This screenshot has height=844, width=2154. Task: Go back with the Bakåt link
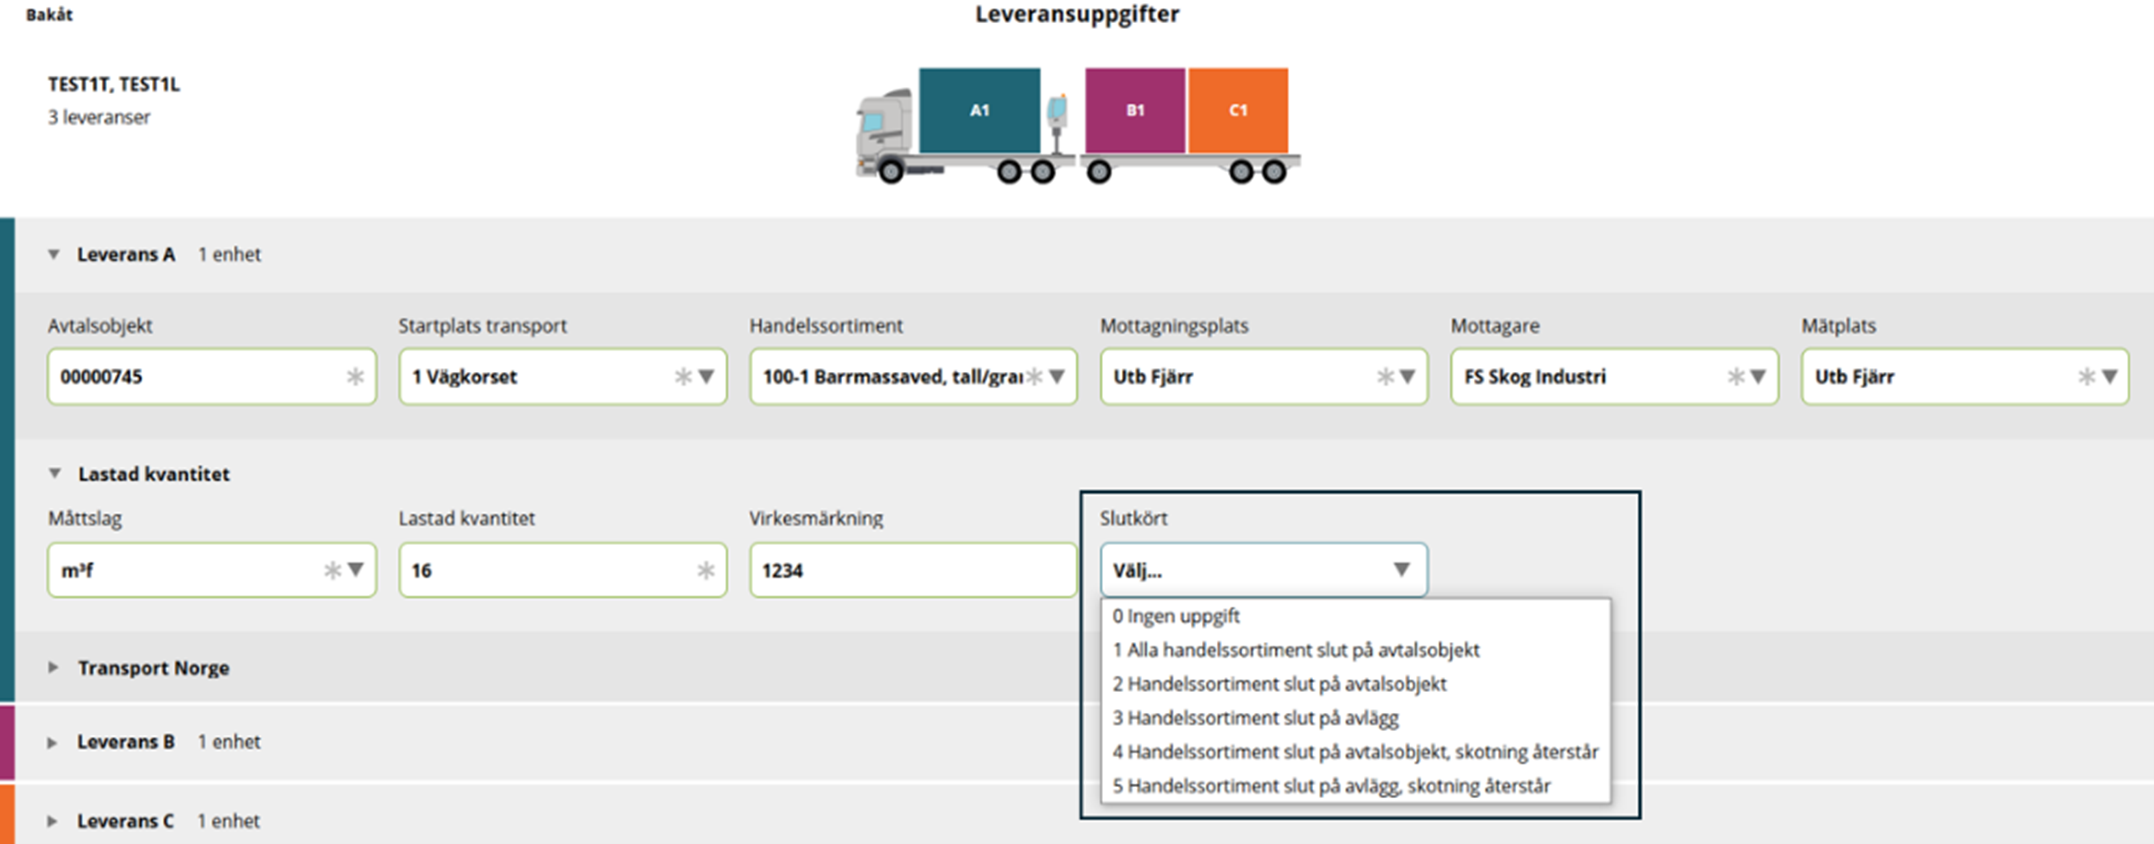49,14
